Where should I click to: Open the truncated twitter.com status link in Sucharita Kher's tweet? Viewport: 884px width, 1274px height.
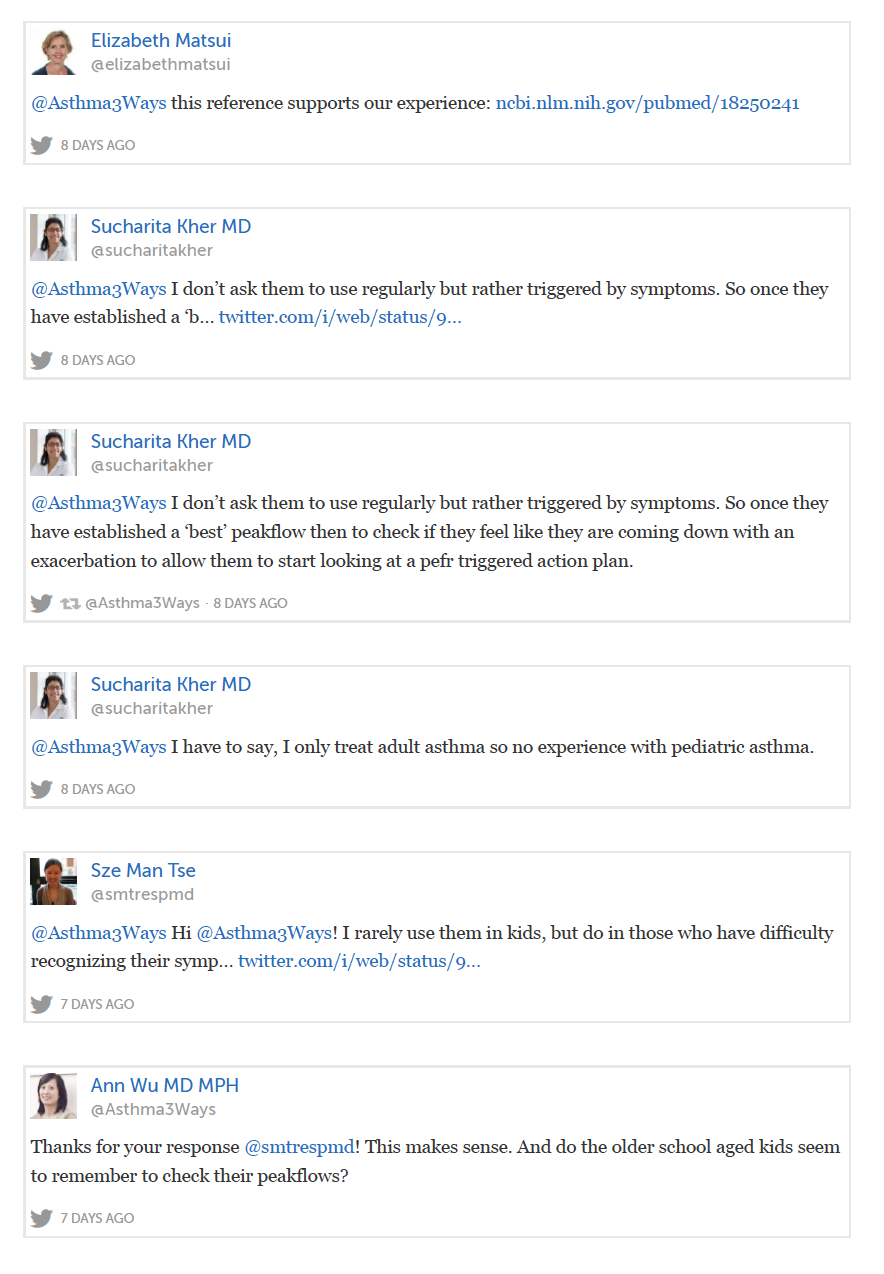(x=340, y=318)
